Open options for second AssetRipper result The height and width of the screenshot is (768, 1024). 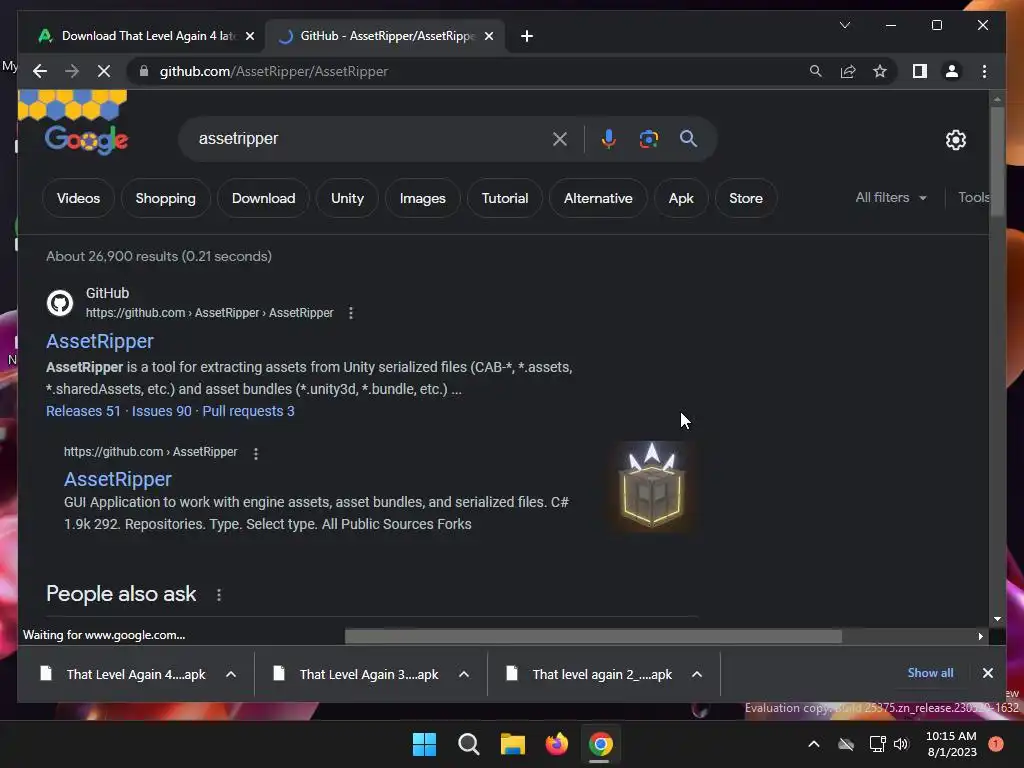256,453
